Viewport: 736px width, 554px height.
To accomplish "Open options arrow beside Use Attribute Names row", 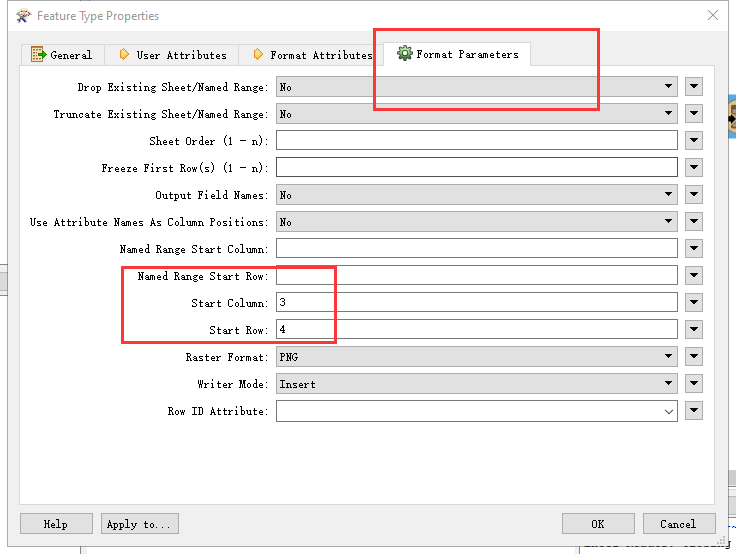I will pyautogui.click(x=694, y=222).
